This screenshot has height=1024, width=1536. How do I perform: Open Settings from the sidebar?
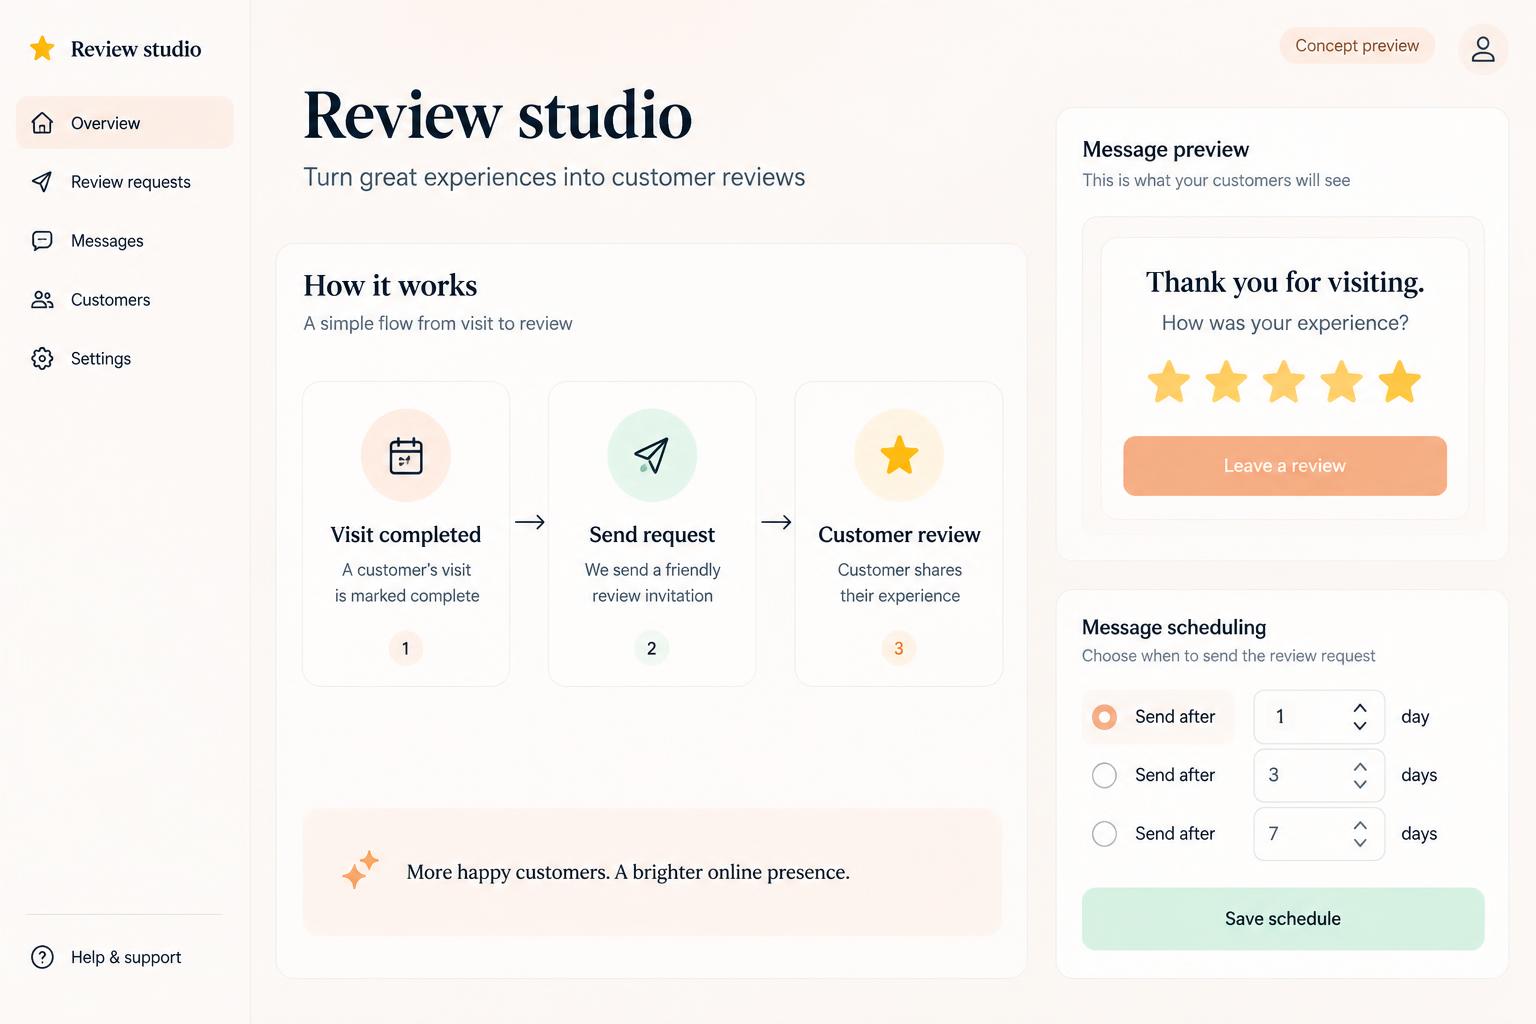tap(125, 358)
